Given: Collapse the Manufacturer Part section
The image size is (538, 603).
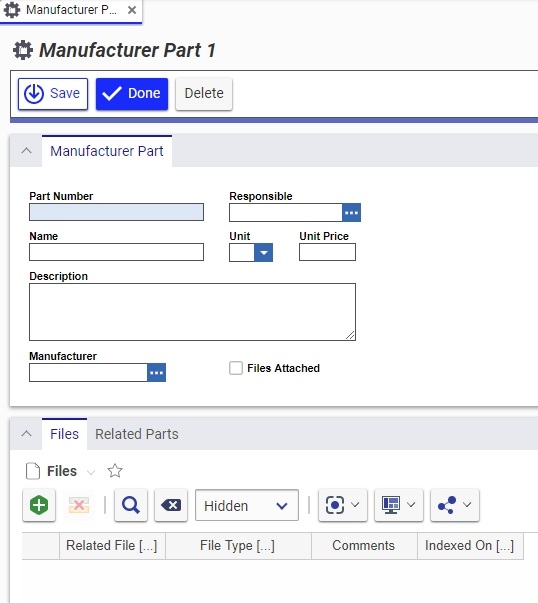Looking at the screenshot, I should pyautogui.click(x=26, y=151).
